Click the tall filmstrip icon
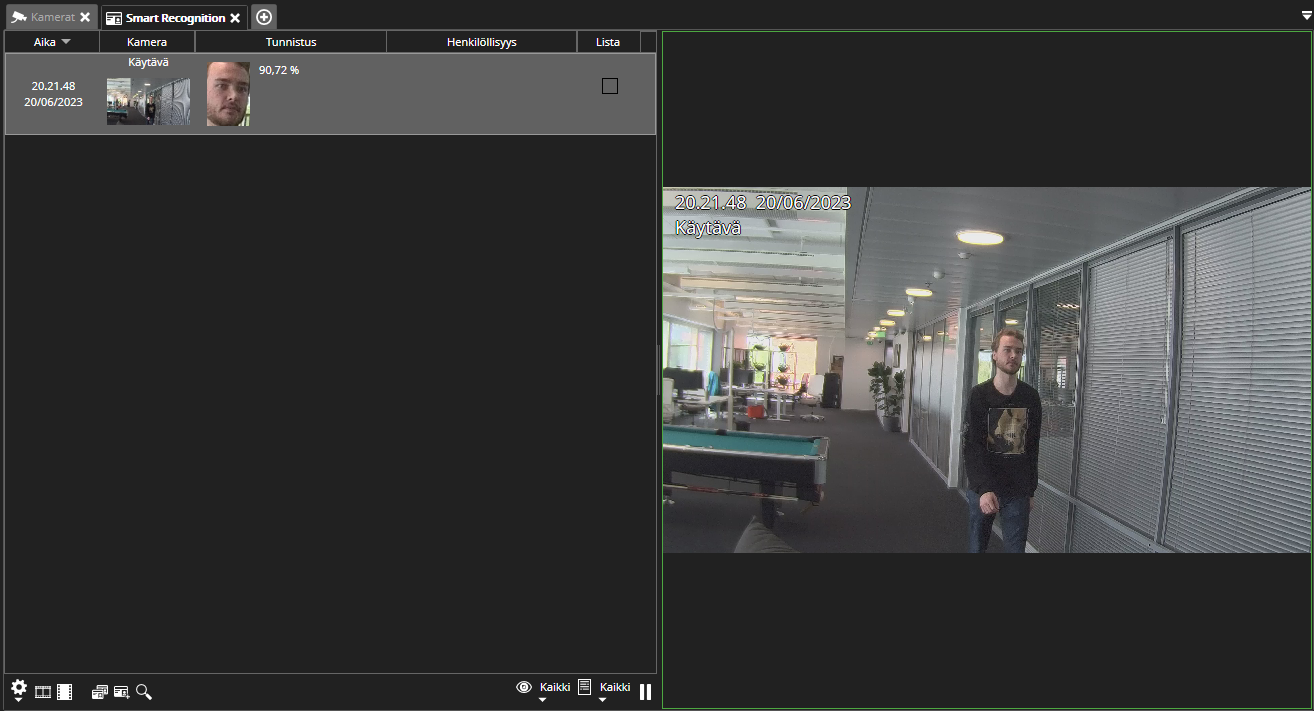Viewport: 1314px width, 711px height. pos(64,692)
